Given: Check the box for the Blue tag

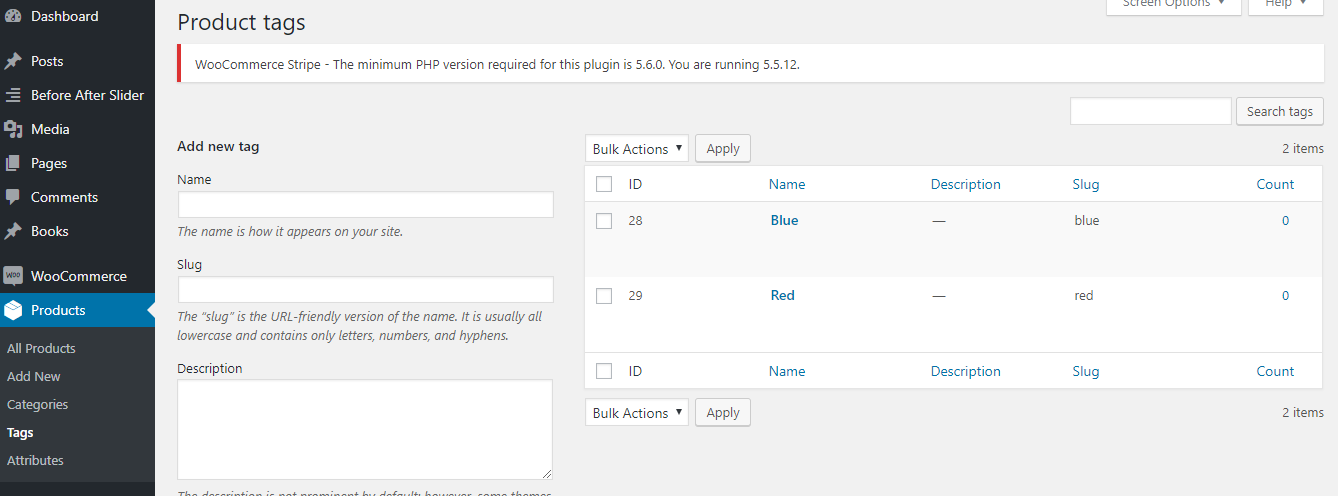Looking at the screenshot, I should 604,221.
